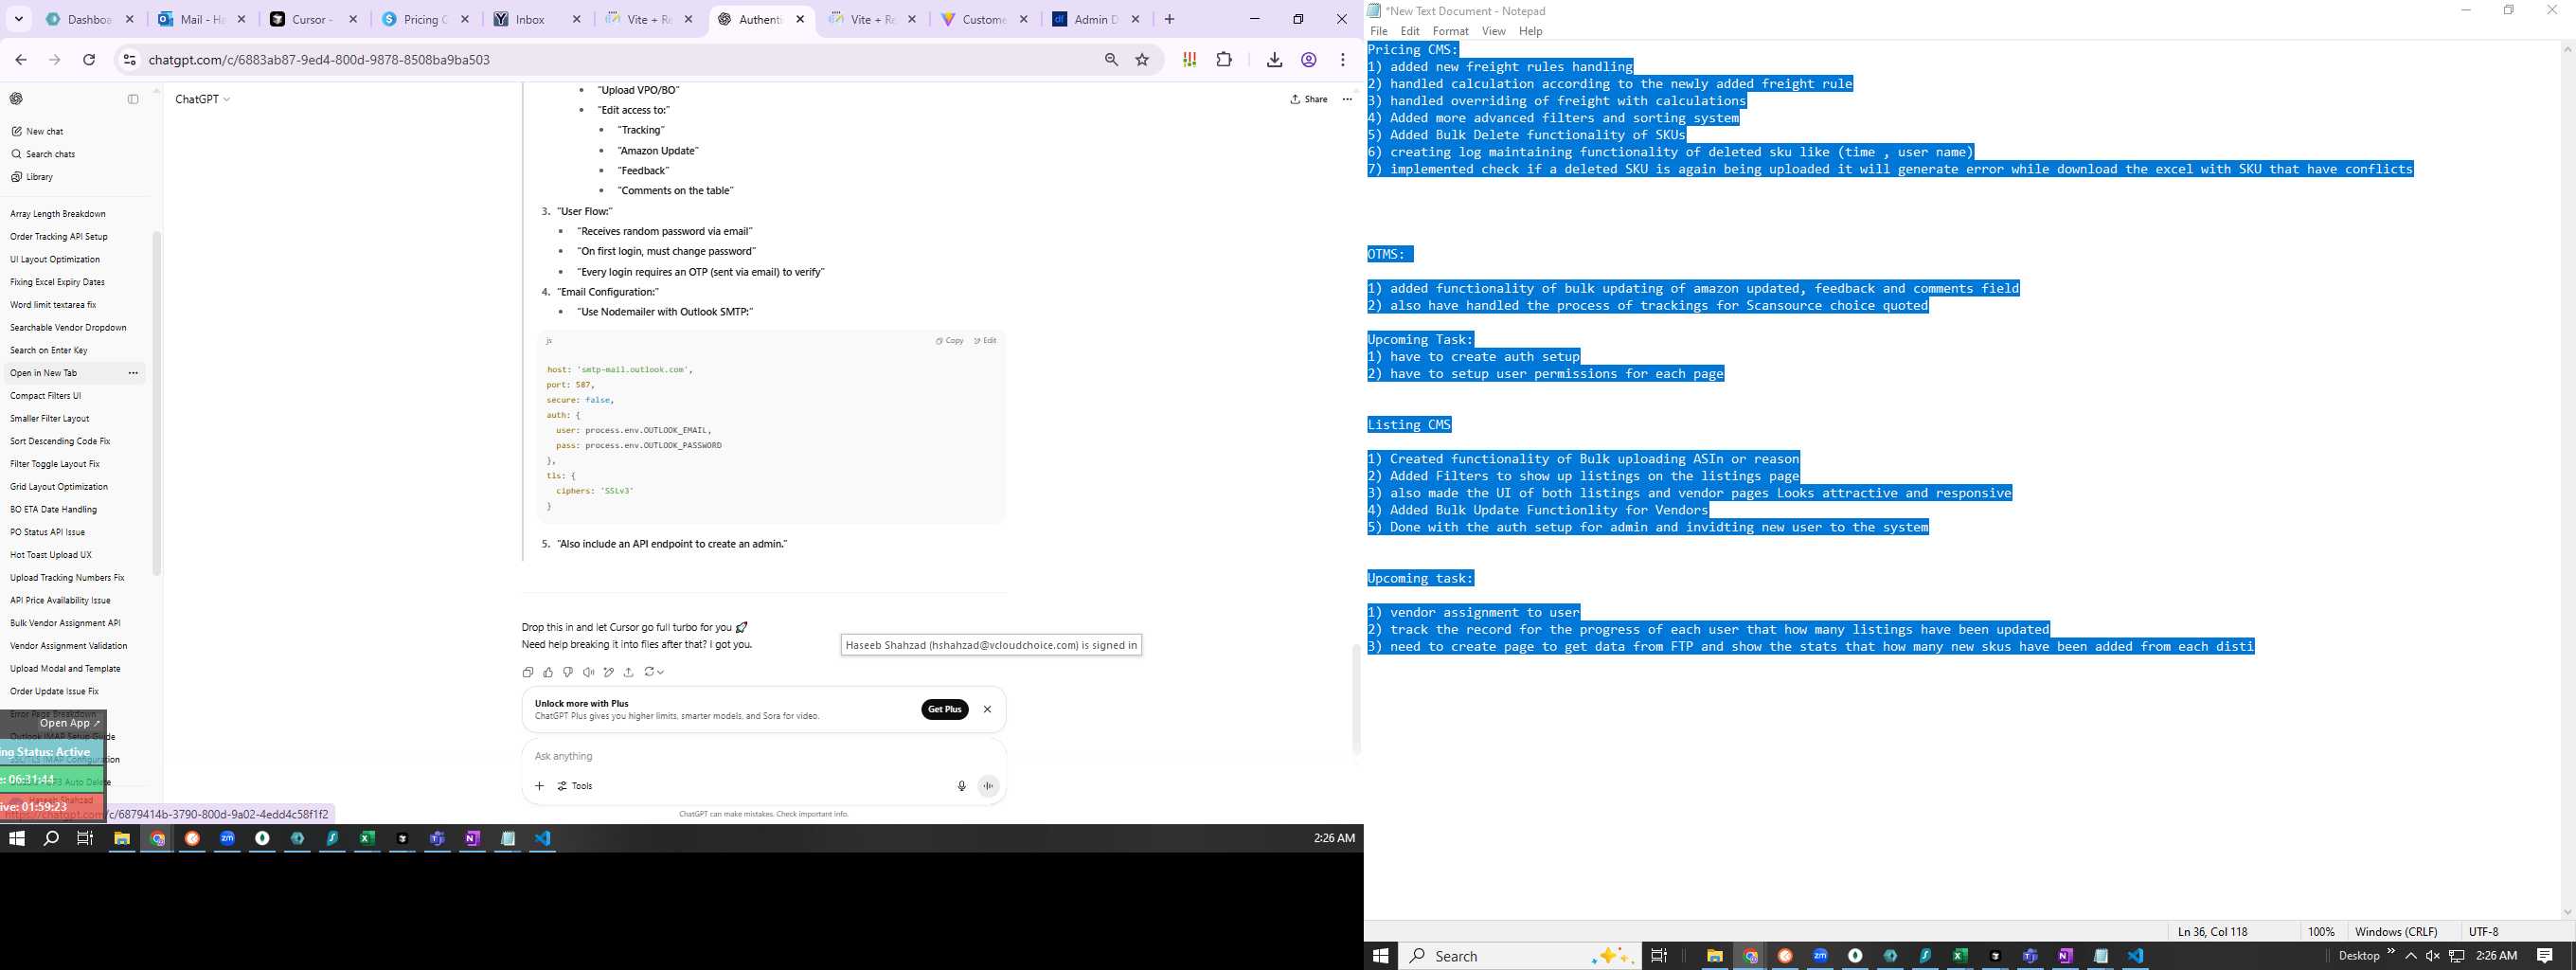Toggle the ChatGPT sidebar panel

(133, 99)
